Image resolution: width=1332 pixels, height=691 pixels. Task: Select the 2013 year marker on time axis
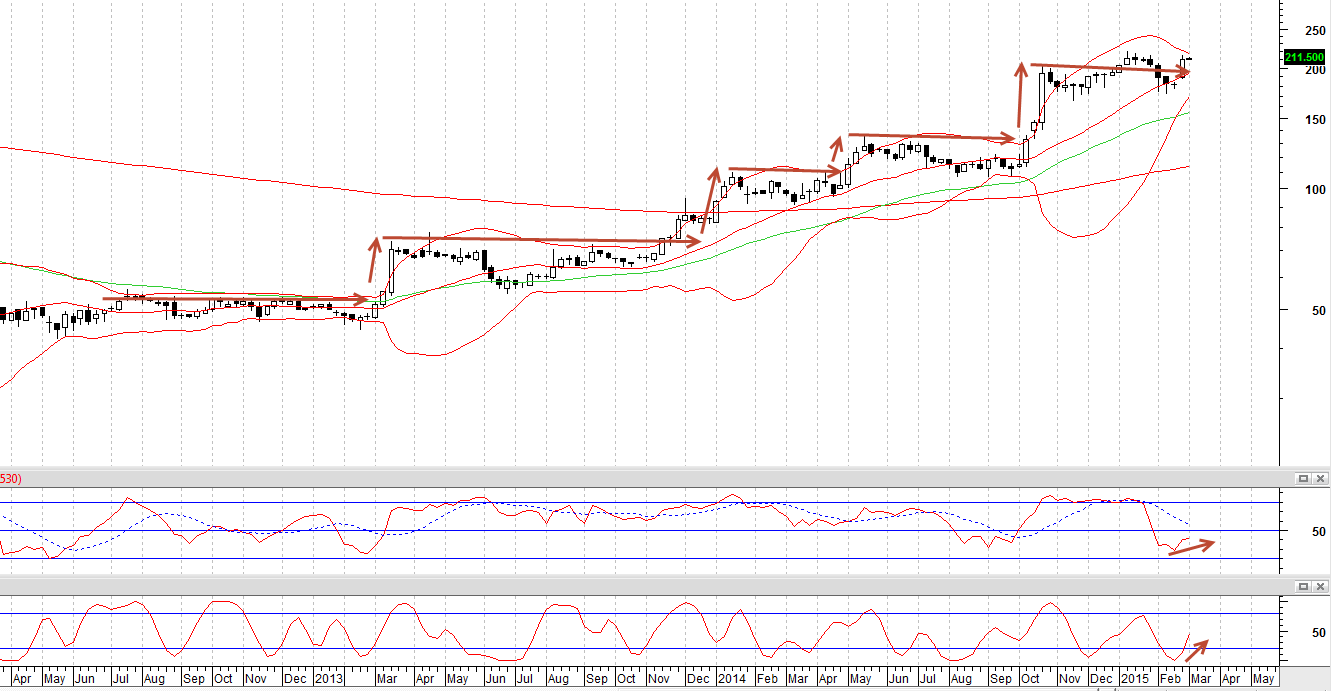[329, 678]
